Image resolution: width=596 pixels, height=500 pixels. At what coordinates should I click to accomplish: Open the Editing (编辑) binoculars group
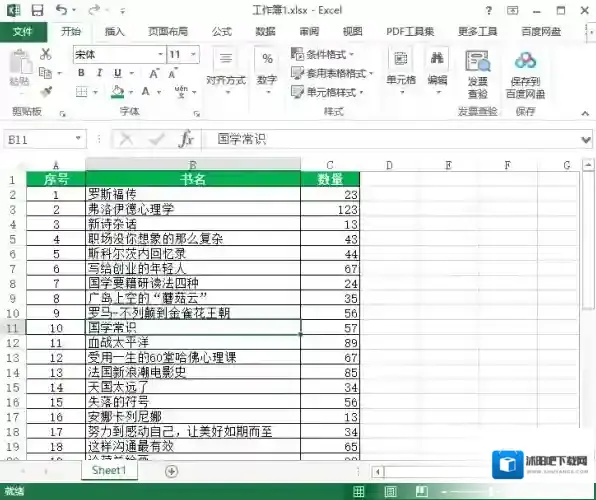(437, 70)
